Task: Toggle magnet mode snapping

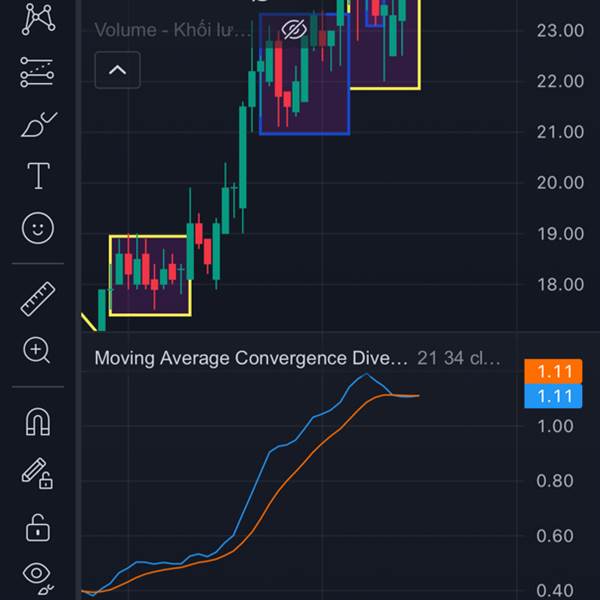Action: click(38, 421)
